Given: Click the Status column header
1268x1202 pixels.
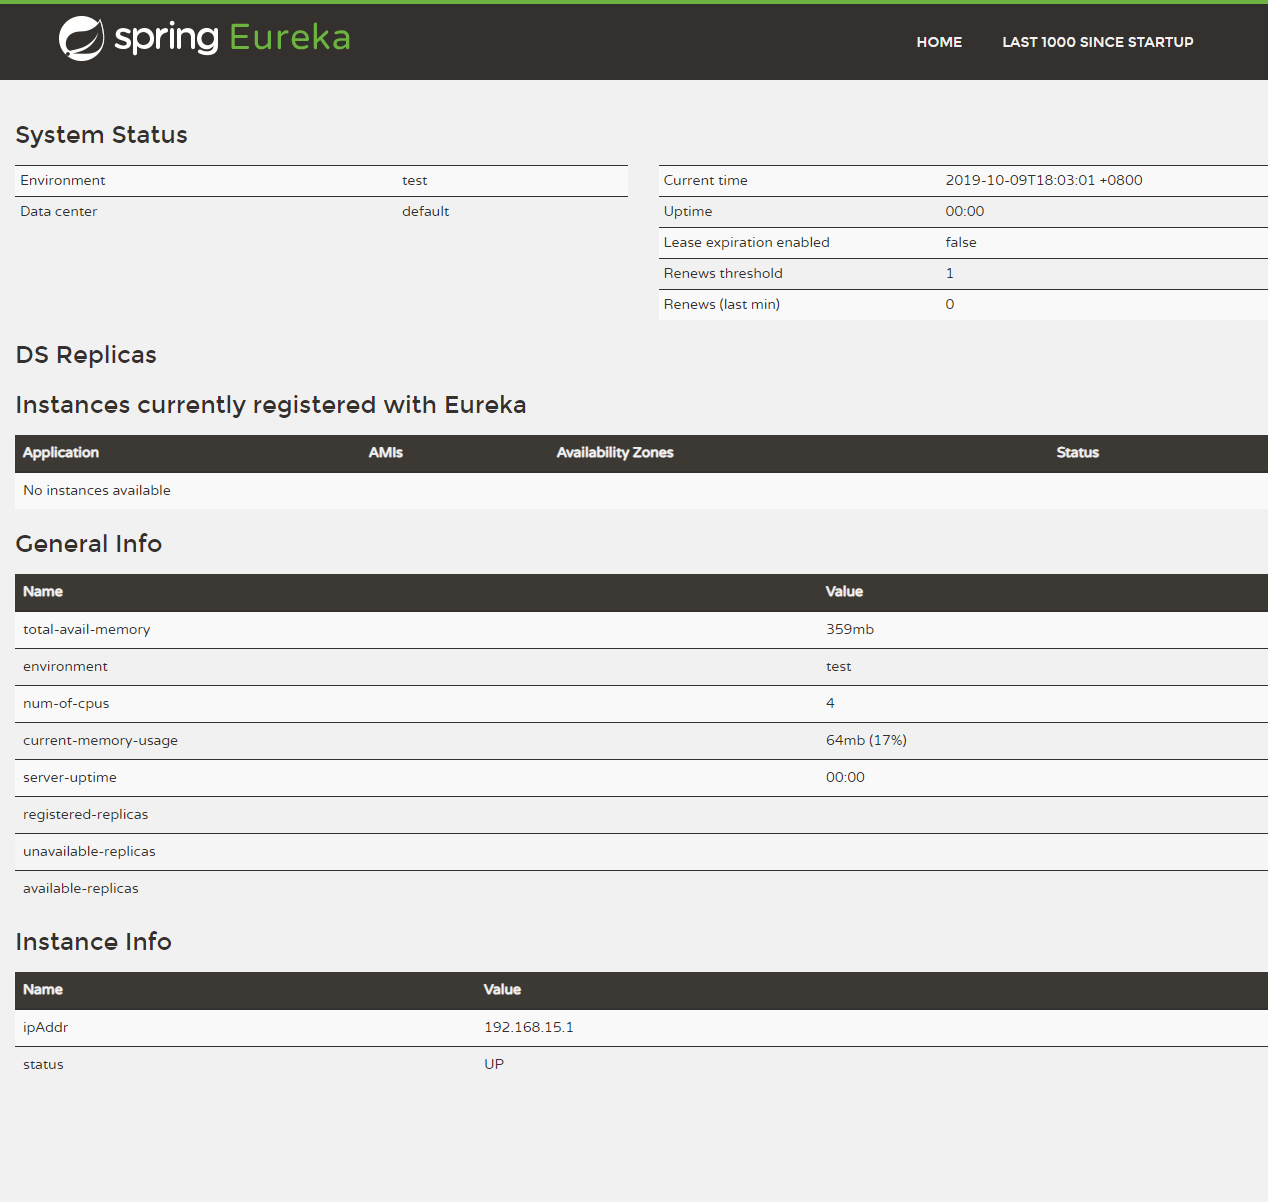Looking at the screenshot, I should 1077,453.
